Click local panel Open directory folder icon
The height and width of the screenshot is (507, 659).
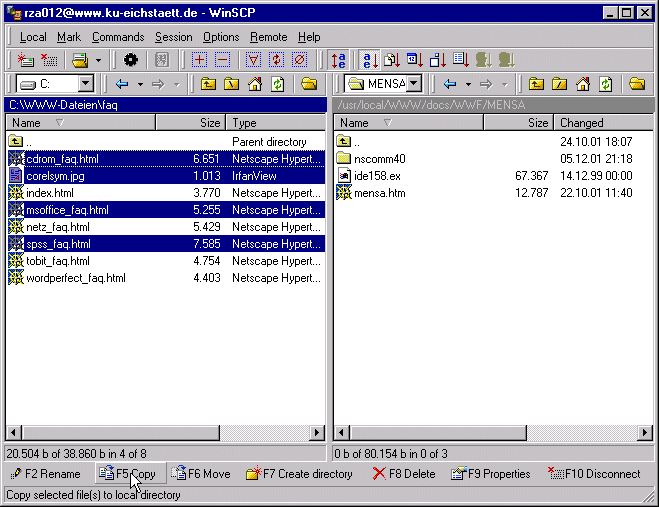point(309,84)
